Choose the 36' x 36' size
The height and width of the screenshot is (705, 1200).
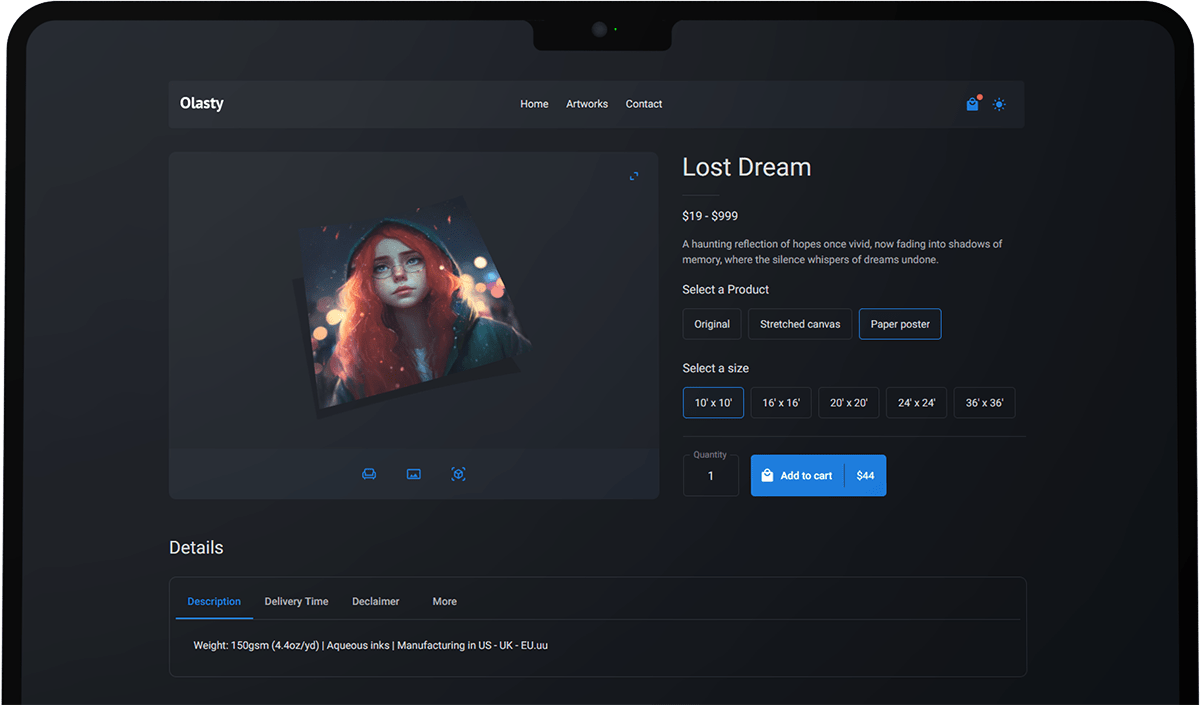tap(984, 403)
